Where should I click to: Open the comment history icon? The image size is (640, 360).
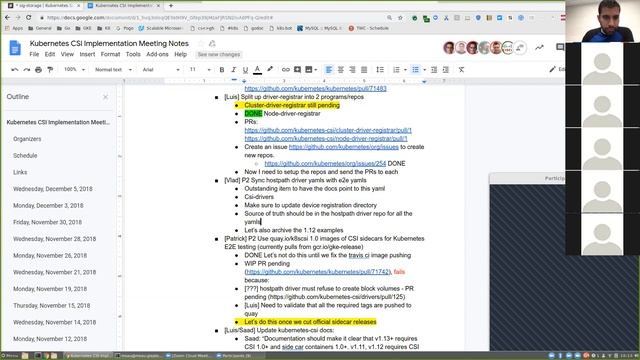[560, 47]
